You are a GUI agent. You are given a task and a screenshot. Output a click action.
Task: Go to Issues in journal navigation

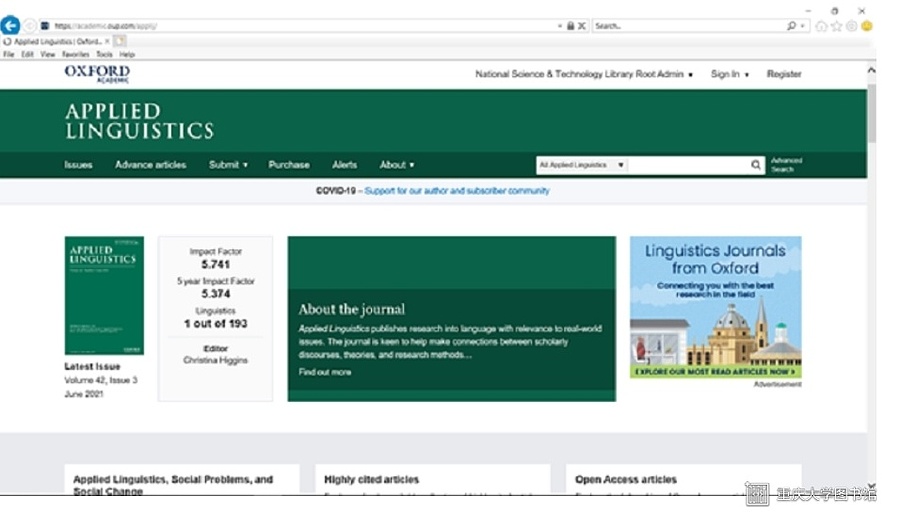(78, 165)
